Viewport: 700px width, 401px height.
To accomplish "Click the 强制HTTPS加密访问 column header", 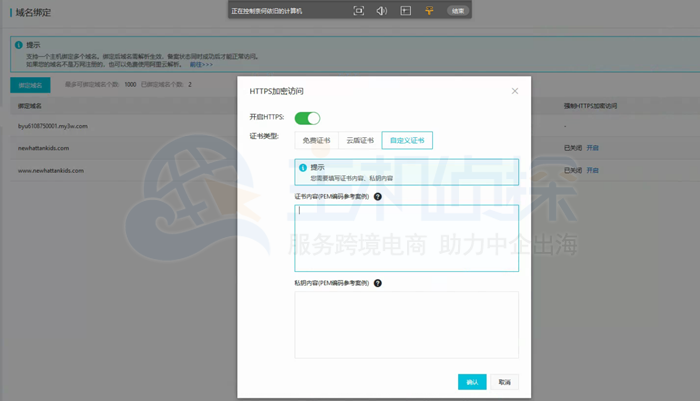I will pos(590,106).
